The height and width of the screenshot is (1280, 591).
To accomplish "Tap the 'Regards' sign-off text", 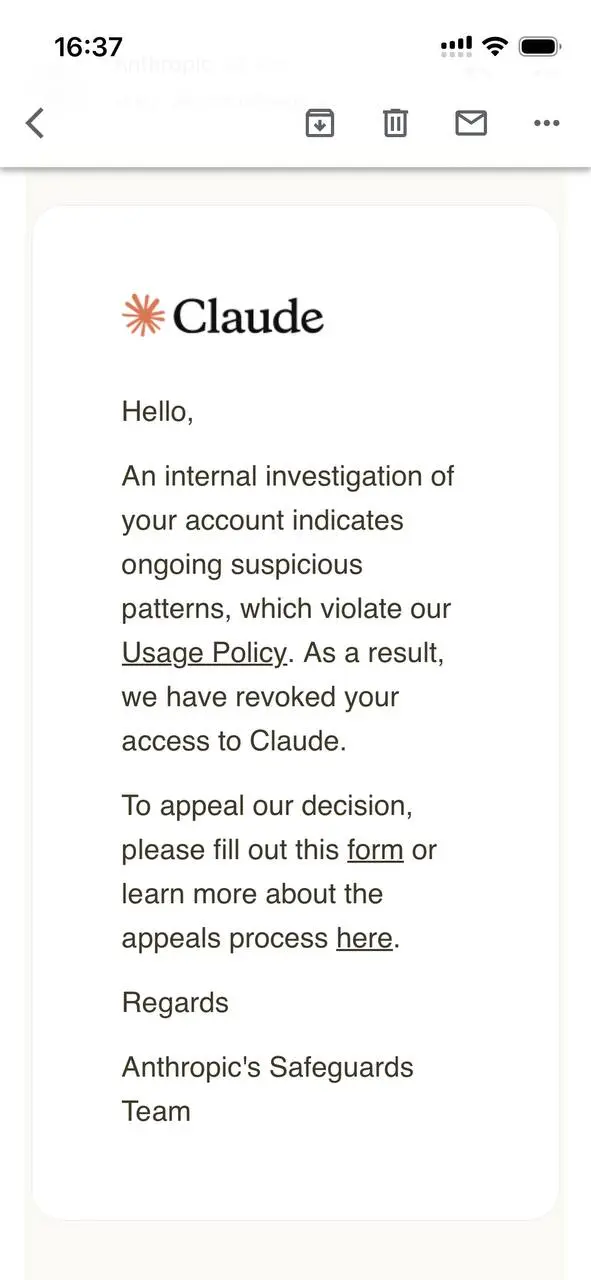I will pos(175,1003).
